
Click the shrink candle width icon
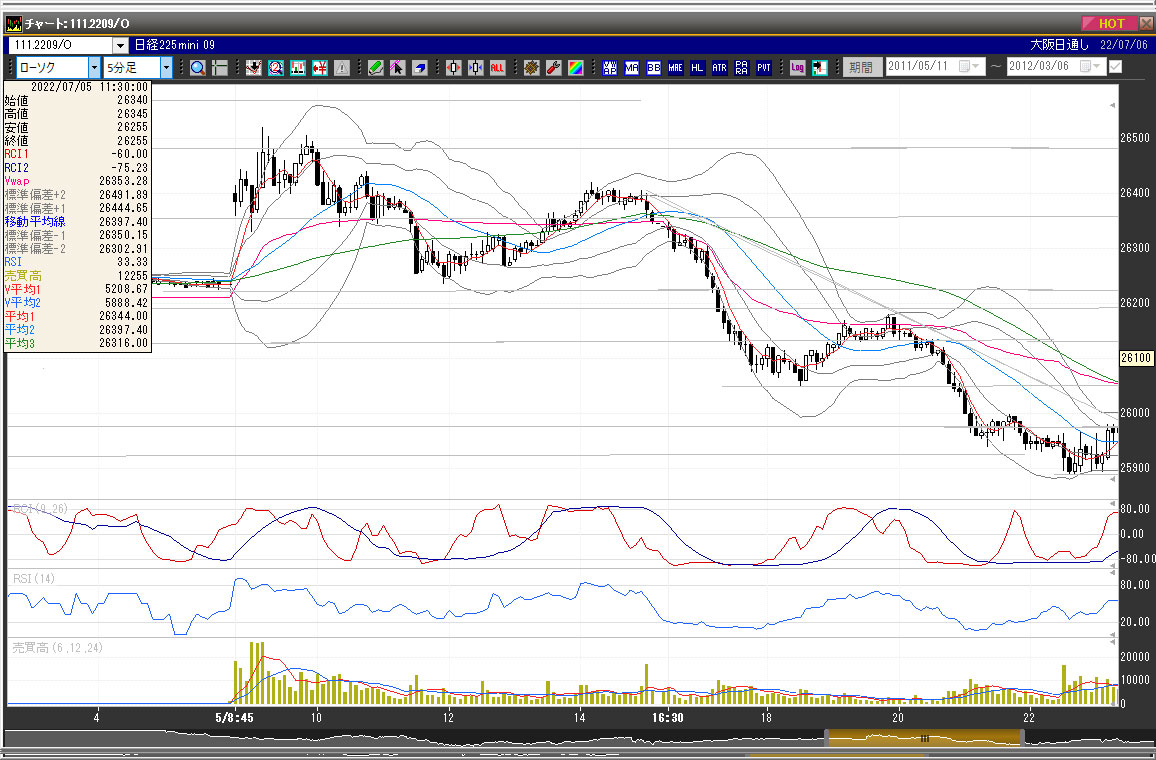(x=476, y=68)
